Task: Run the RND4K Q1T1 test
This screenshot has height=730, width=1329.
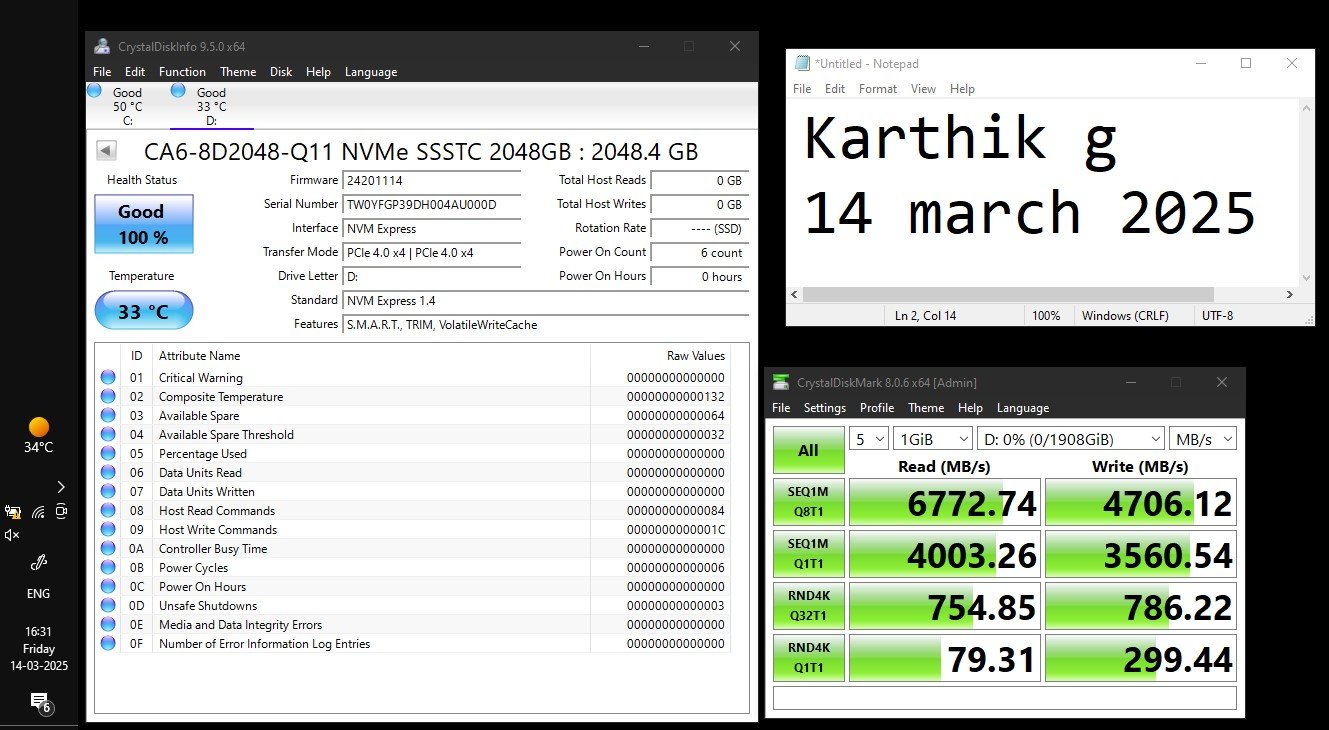Action: click(808, 658)
